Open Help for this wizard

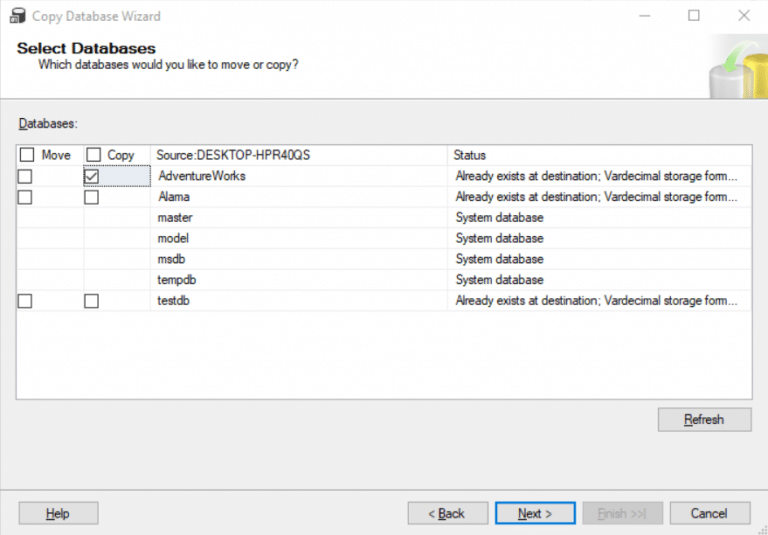coord(58,513)
